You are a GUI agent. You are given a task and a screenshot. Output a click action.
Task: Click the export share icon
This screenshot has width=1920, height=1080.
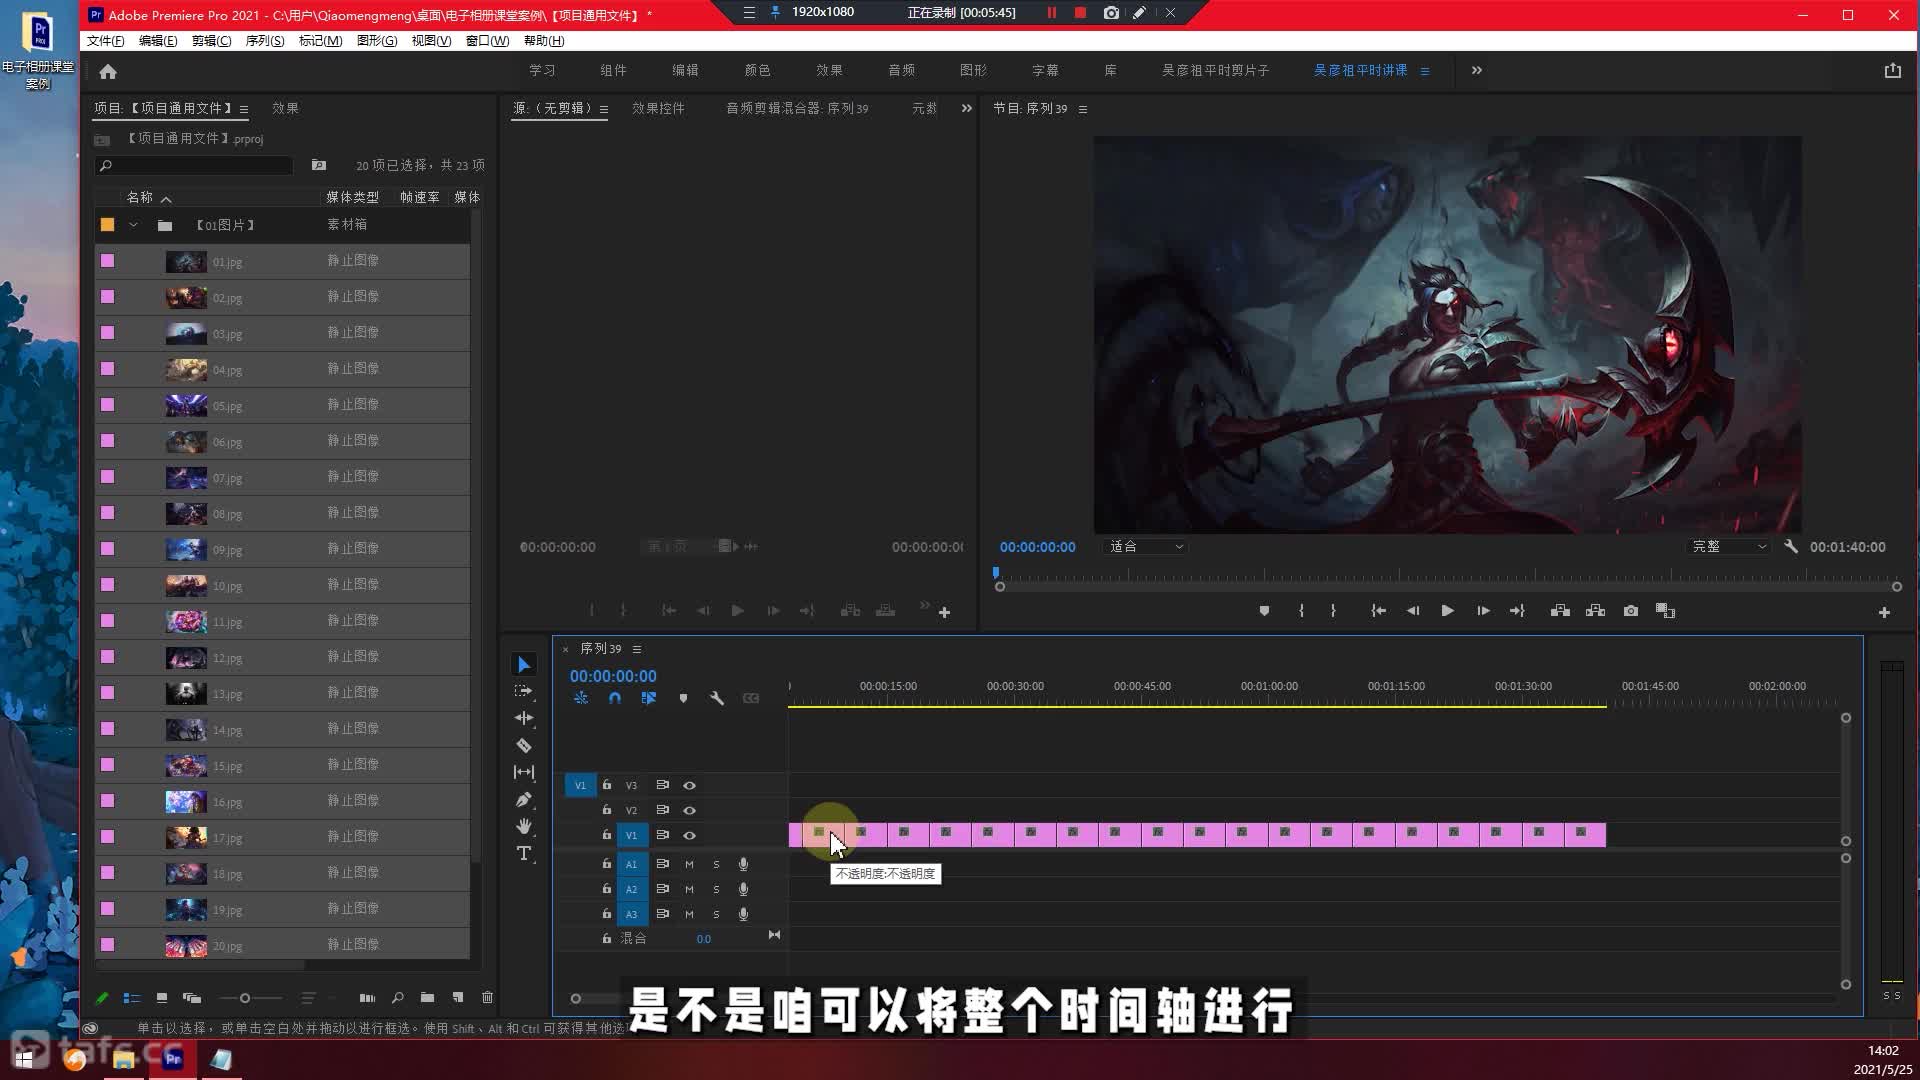pyautogui.click(x=1892, y=71)
